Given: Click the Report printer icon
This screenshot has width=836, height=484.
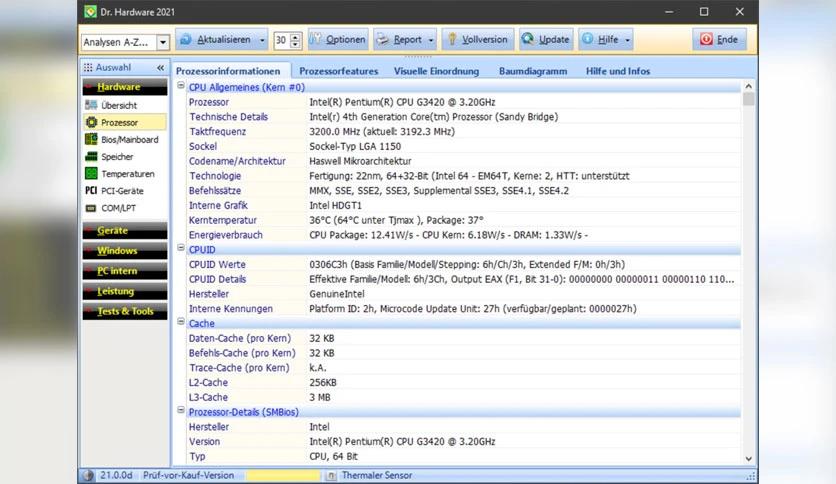Looking at the screenshot, I should click(382, 39).
